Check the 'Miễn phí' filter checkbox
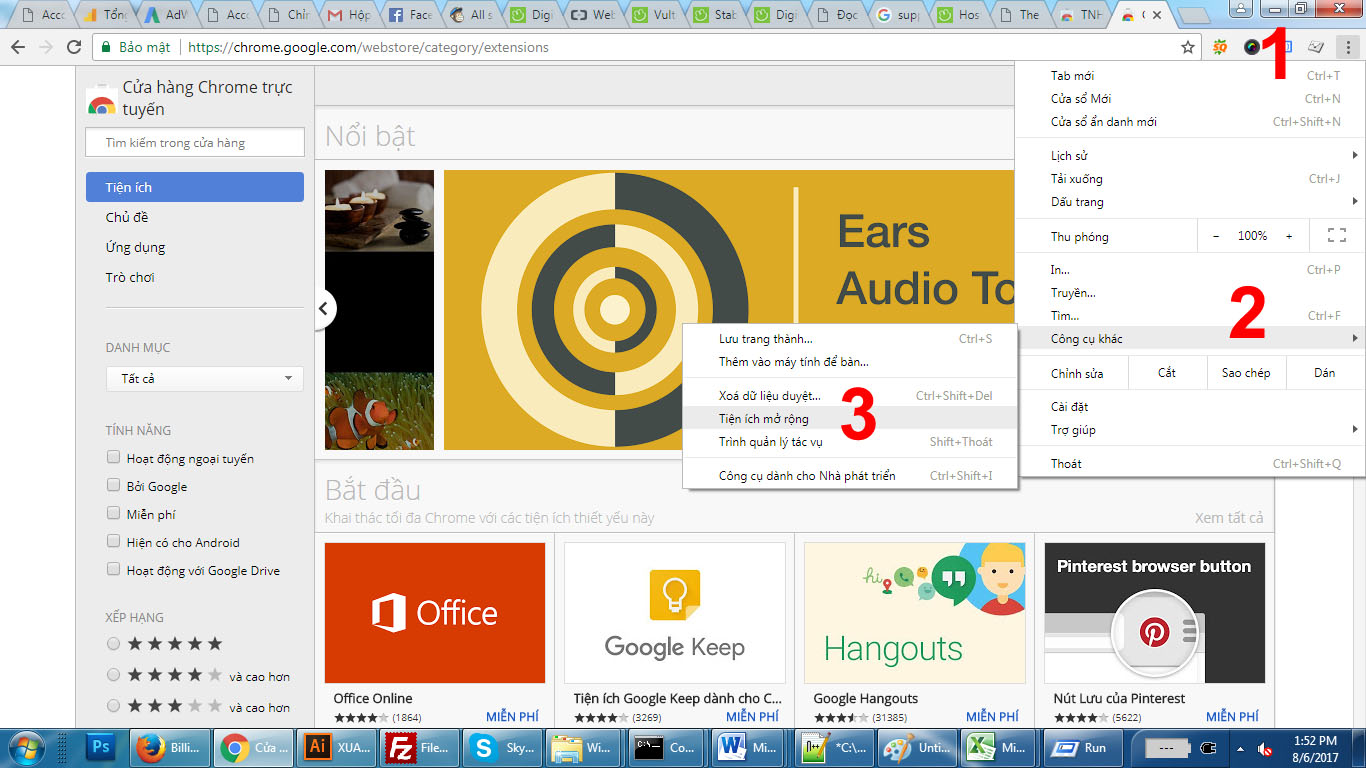Image resolution: width=1366 pixels, height=768 pixels. coord(114,514)
